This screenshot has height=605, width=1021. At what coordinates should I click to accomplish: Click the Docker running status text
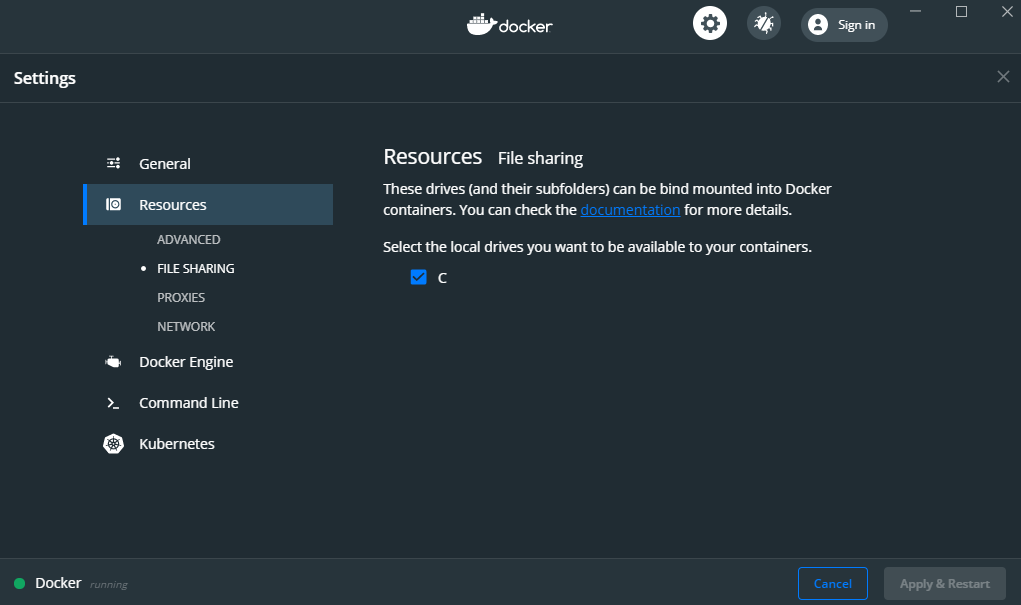coord(109,585)
